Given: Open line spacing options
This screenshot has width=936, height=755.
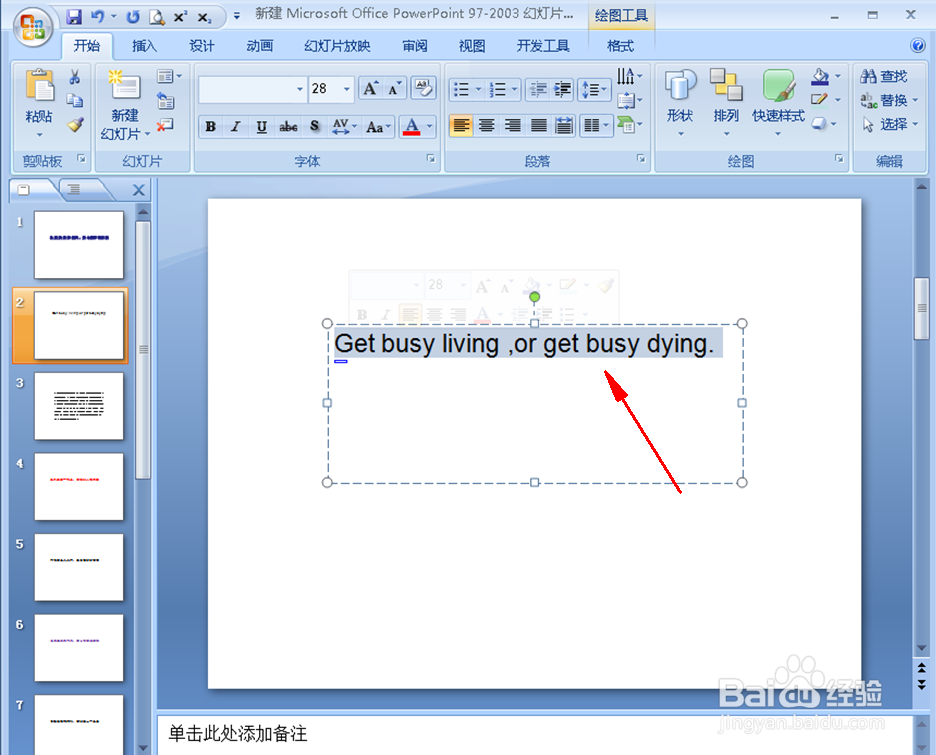Looking at the screenshot, I should tap(594, 90).
